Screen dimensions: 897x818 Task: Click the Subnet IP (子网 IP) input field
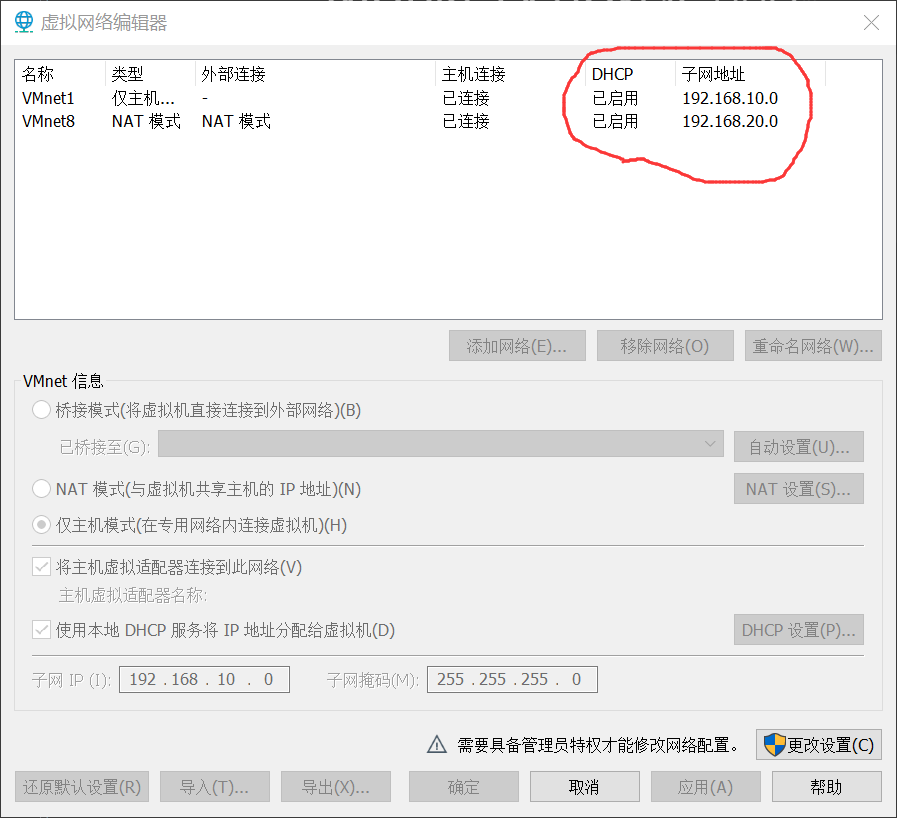pos(204,679)
